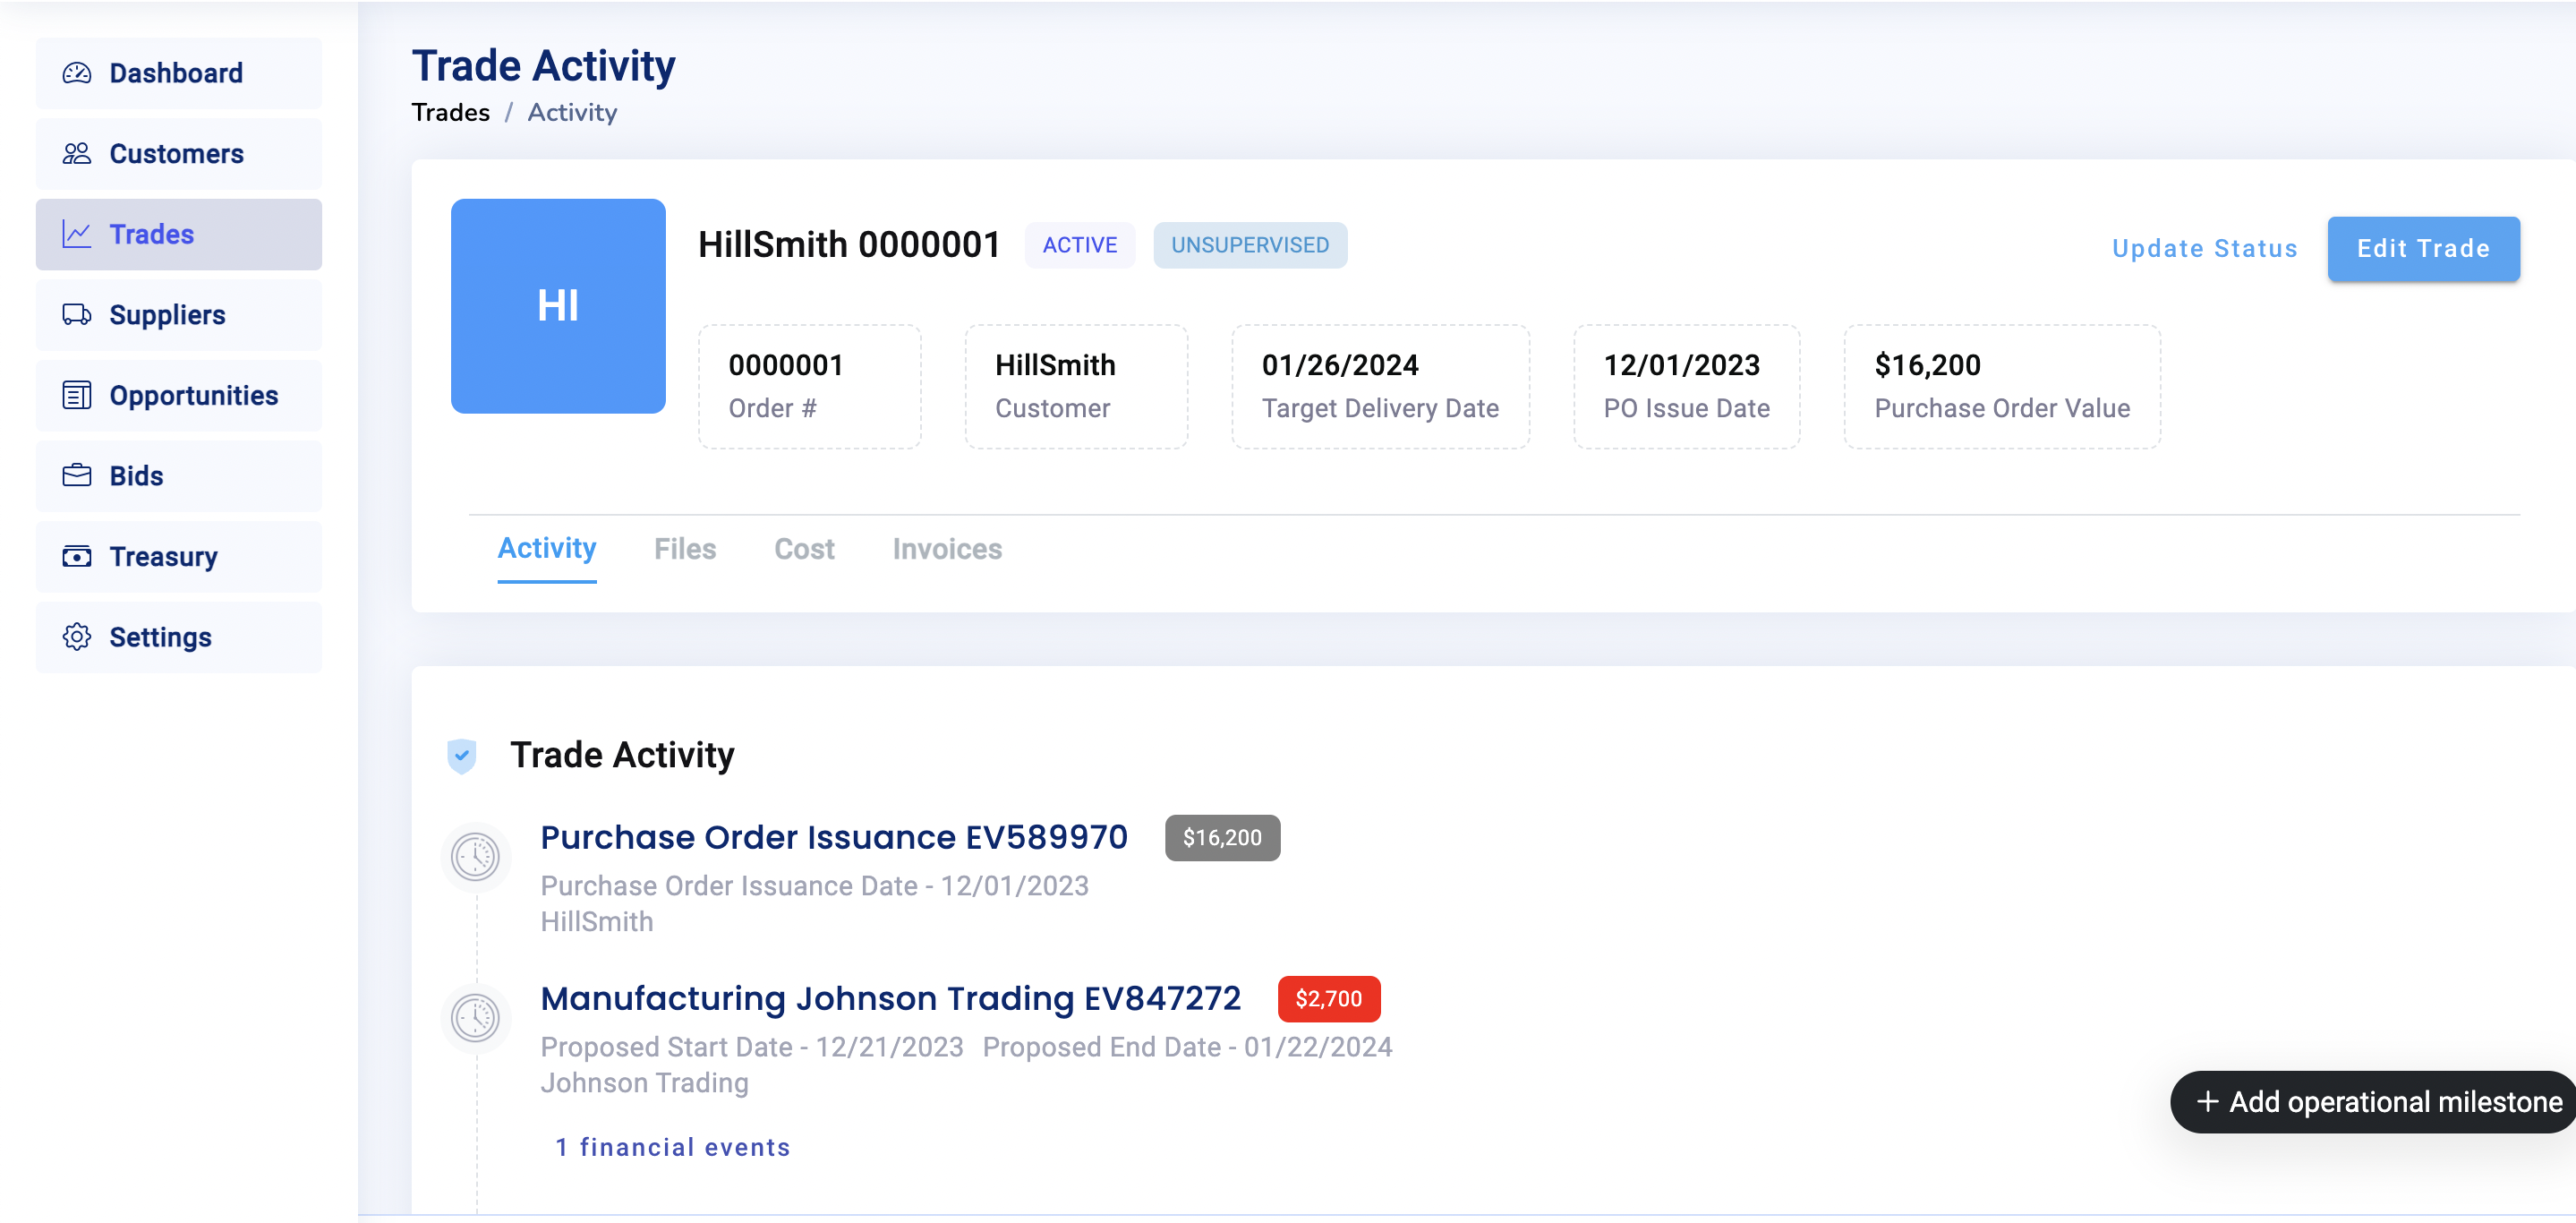Image resolution: width=2576 pixels, height=1223 pixels.
Task: Expand the 1 financial events list
Action: pos(673,1148)
